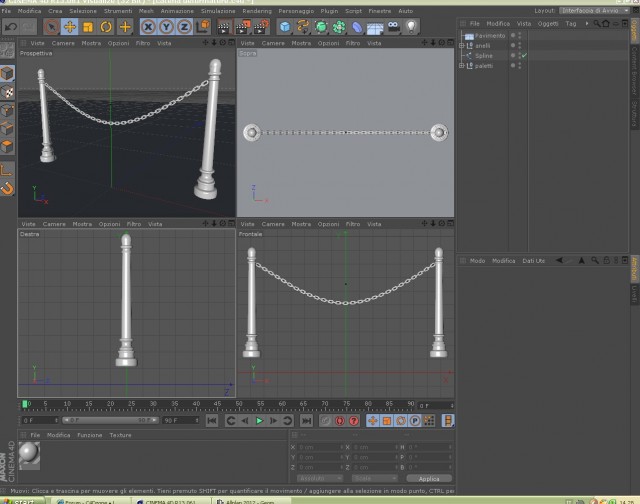Viewport: 640px width, 504px height.
Task: Add a Light bulb object
Action: (x=411, y=27)
